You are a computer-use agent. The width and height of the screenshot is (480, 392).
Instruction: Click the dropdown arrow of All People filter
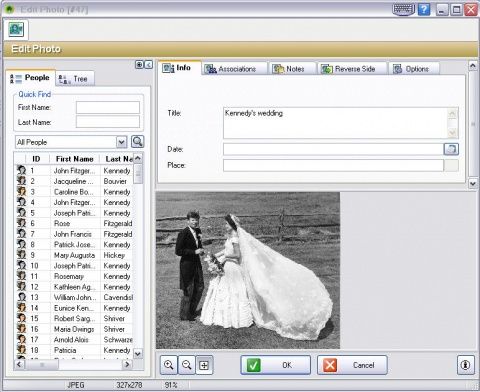pos(122,142)
